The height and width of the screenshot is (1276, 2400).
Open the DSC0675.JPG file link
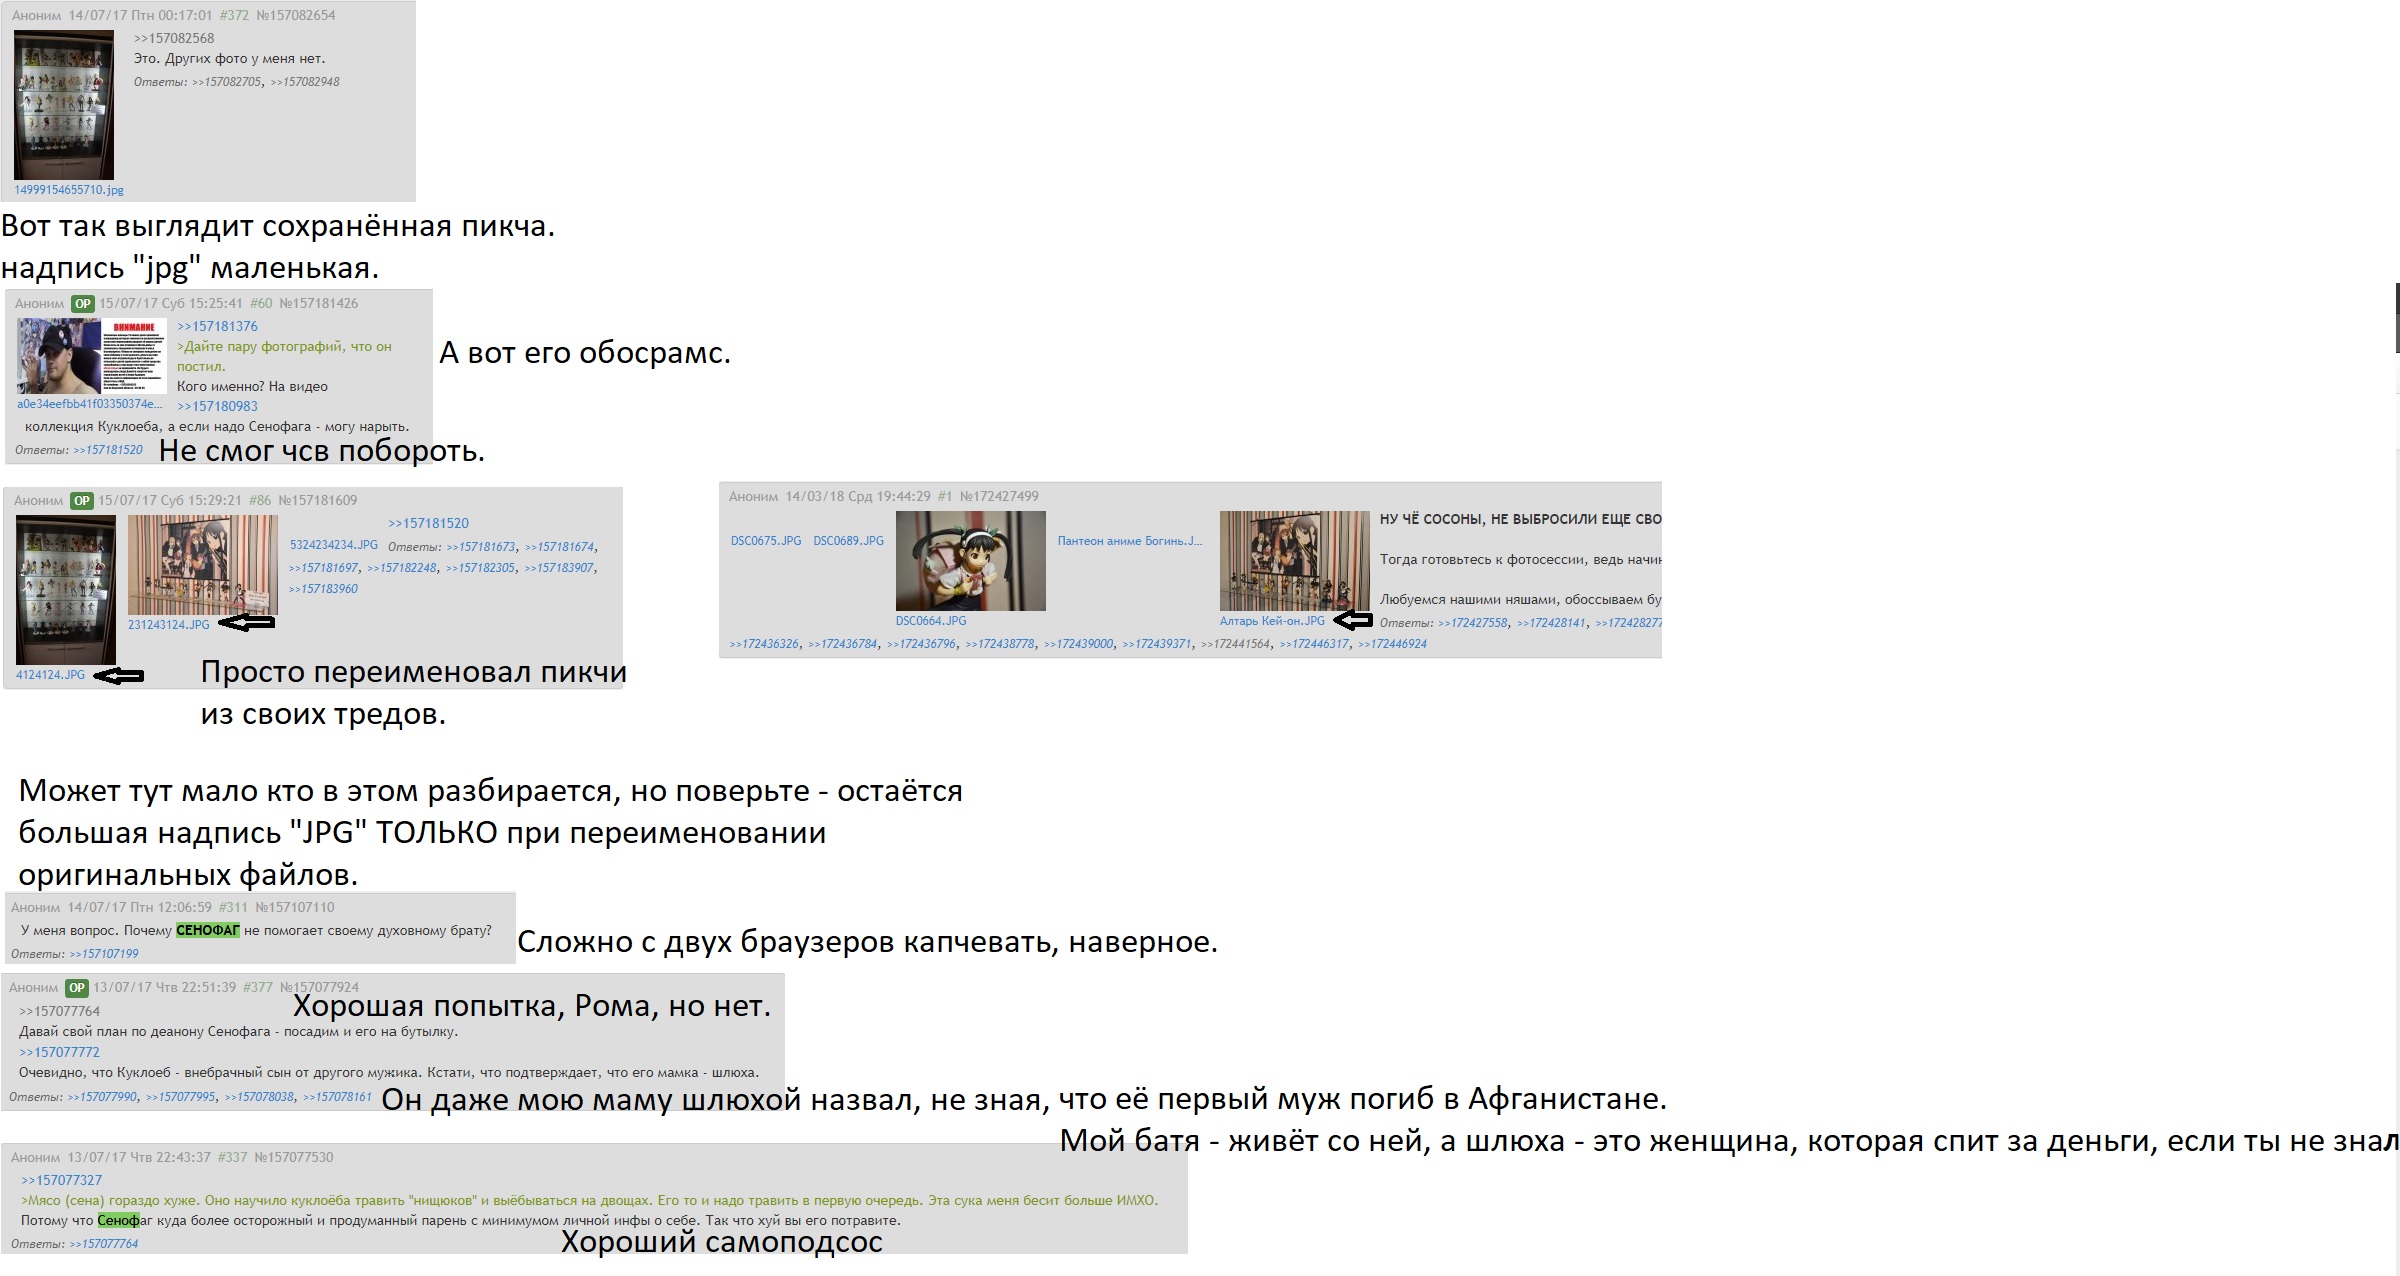point(766,541)
